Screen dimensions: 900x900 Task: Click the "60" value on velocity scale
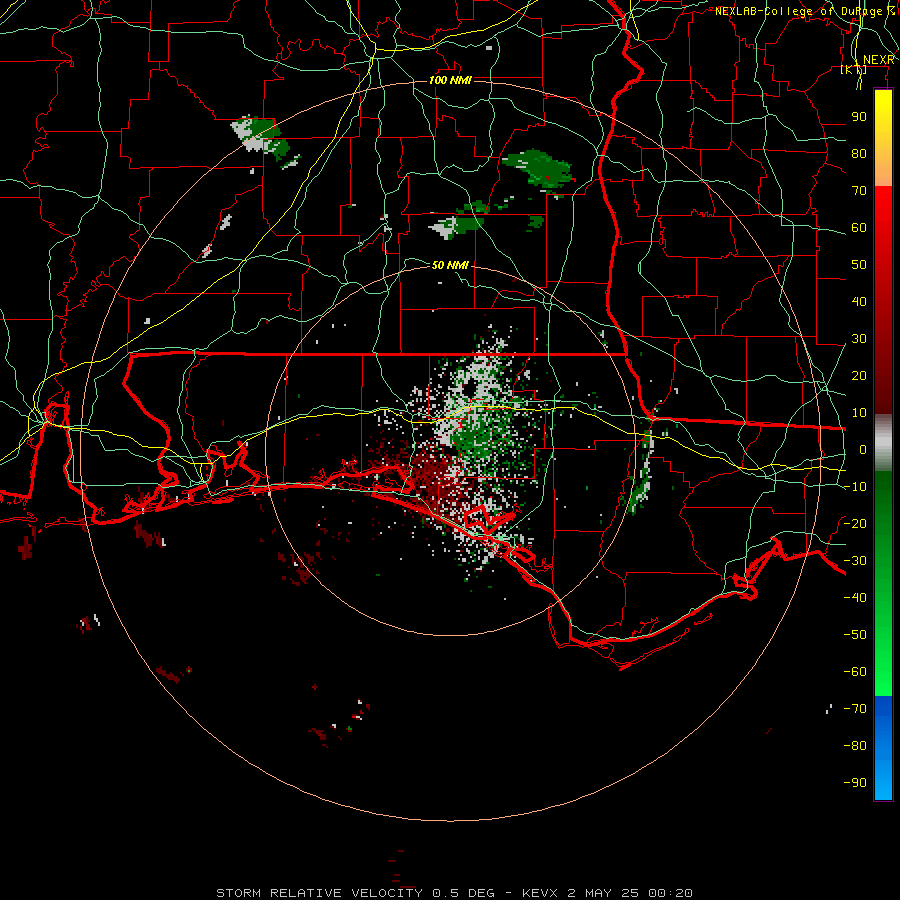(x=859, y=228)
